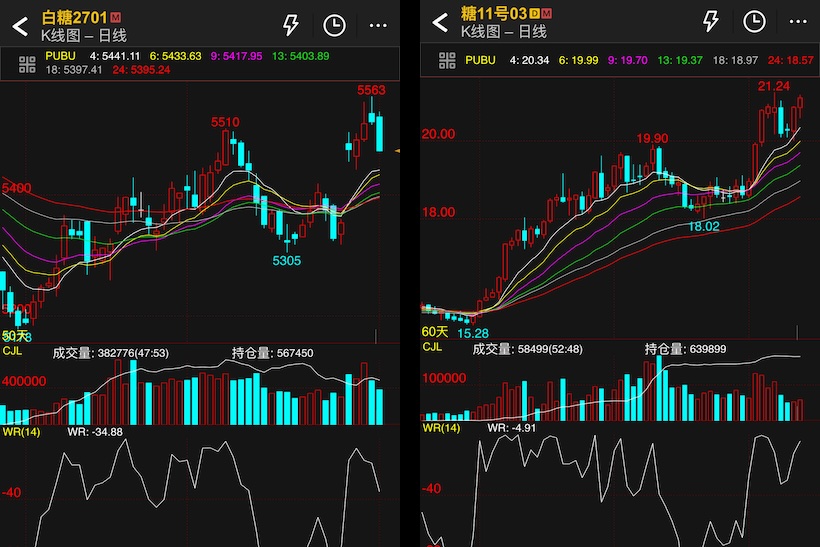Click the 24: 5395.24 PUBU value

coord(141,70)
